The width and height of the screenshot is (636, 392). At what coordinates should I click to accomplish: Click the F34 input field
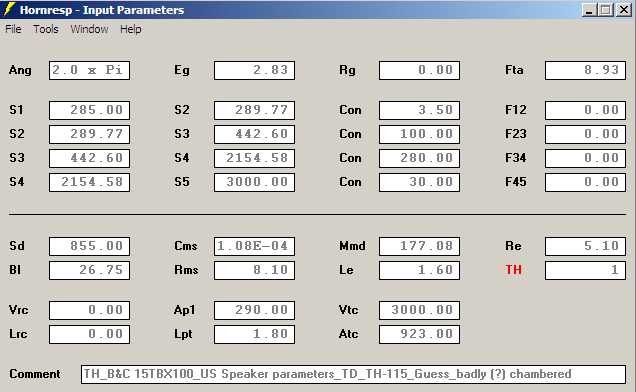[x=585, y=158]
